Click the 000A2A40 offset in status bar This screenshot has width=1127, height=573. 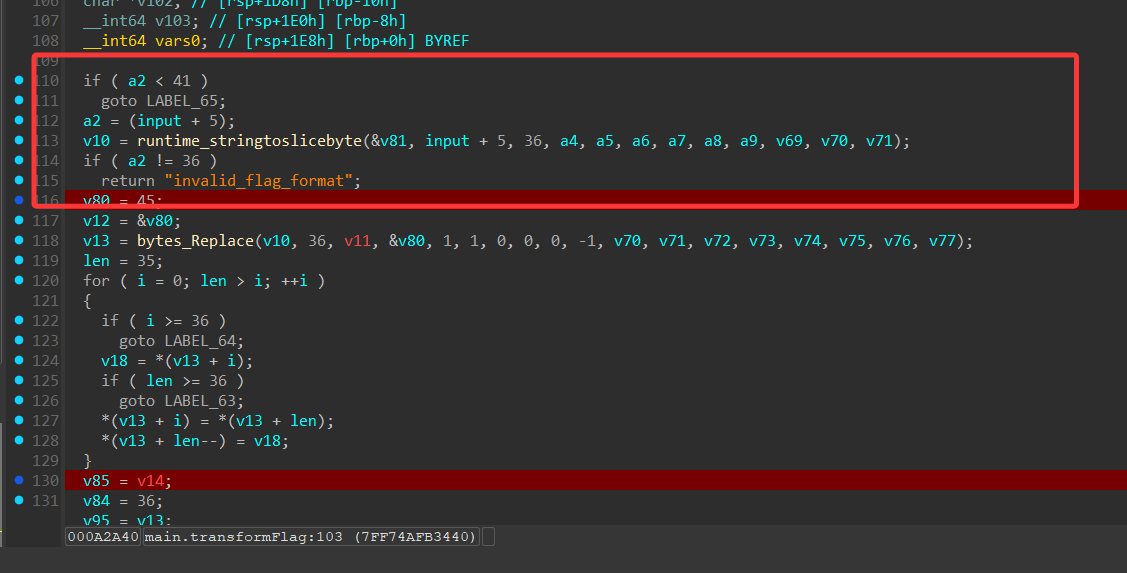pos(103,537)
